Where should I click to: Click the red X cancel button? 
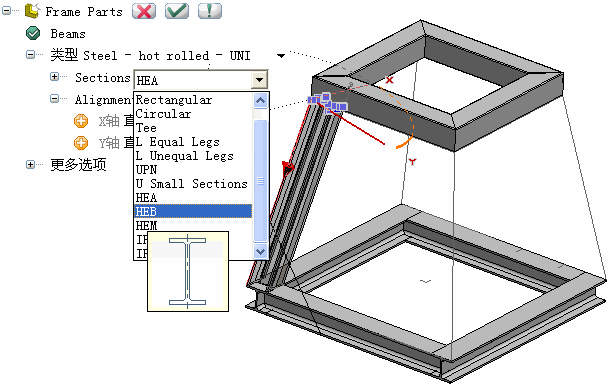click(144, 11)
